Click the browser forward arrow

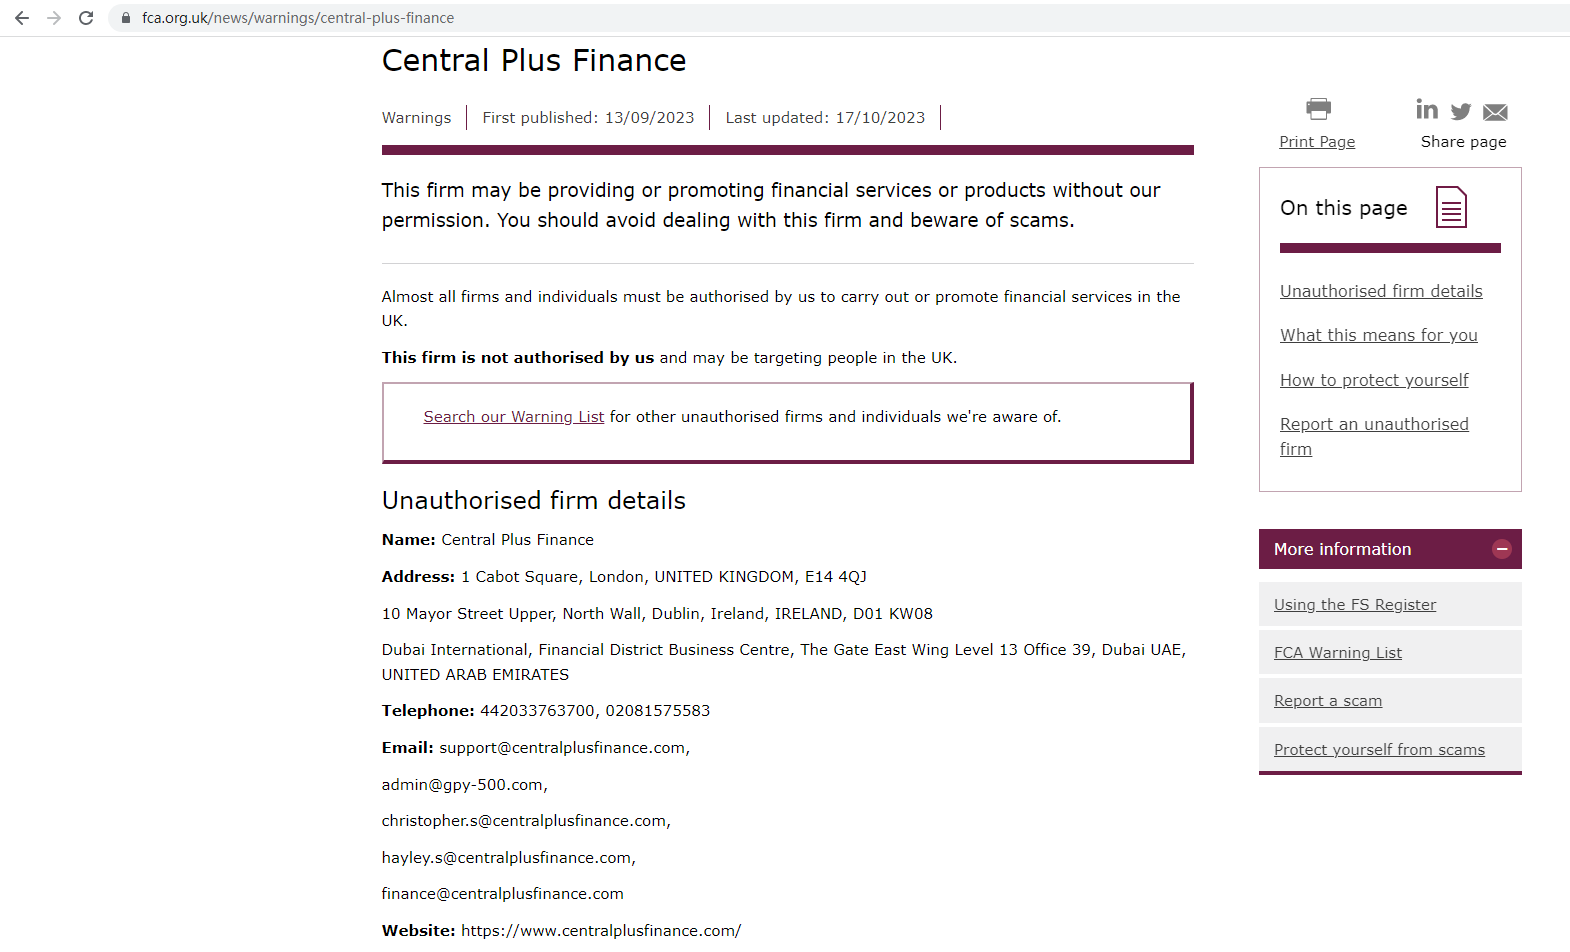(x=54, y=18)
